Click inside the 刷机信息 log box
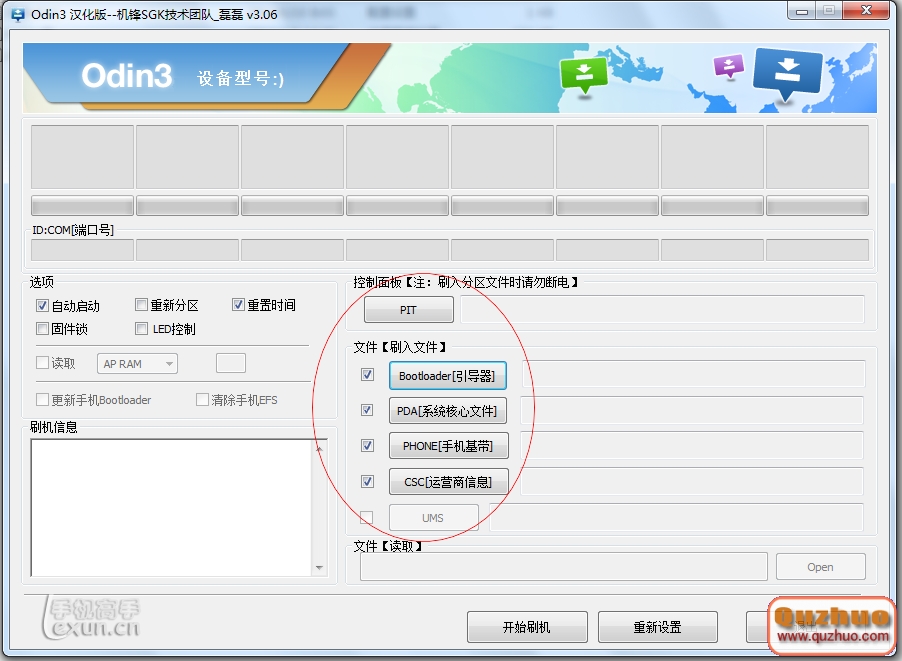Image resolution: width=902 pixels, height=661 pixels. click(171, 507)
